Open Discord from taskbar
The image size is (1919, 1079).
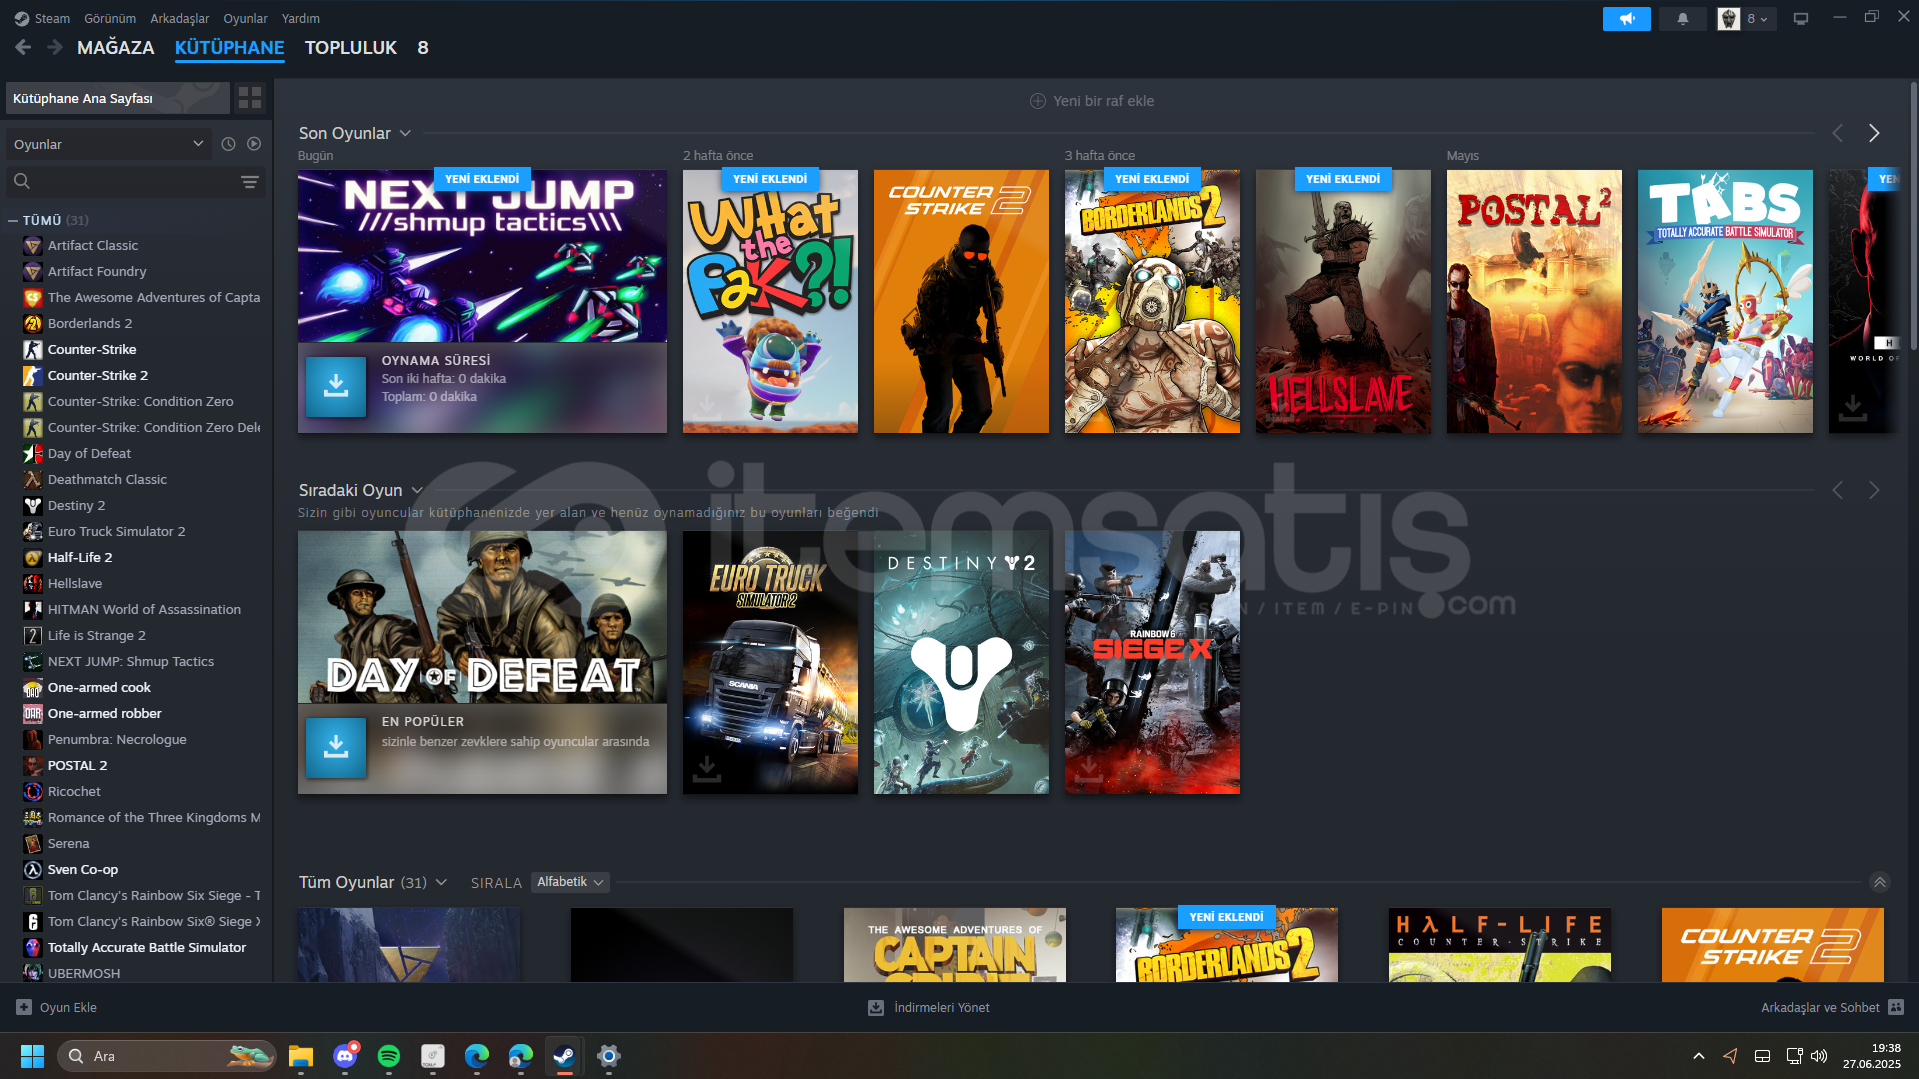[x=345, y=1056]
